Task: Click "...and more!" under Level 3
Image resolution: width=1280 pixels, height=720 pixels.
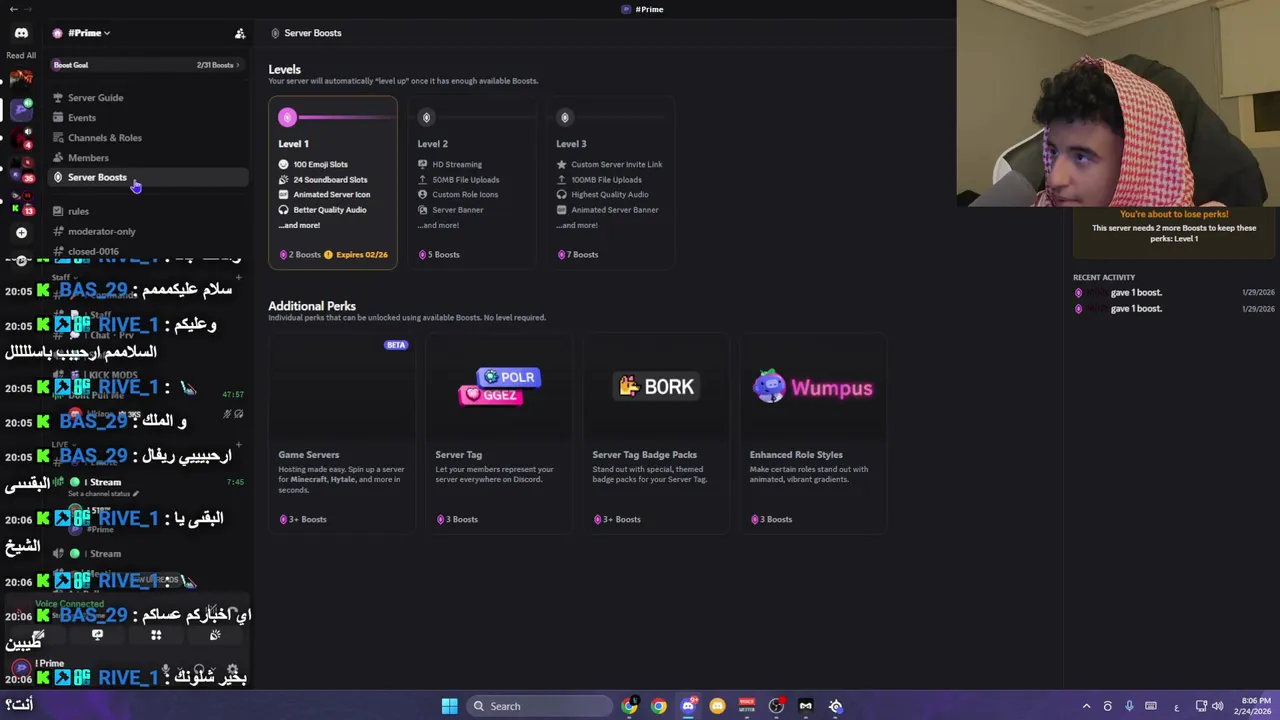Action: tap(577, 225)
